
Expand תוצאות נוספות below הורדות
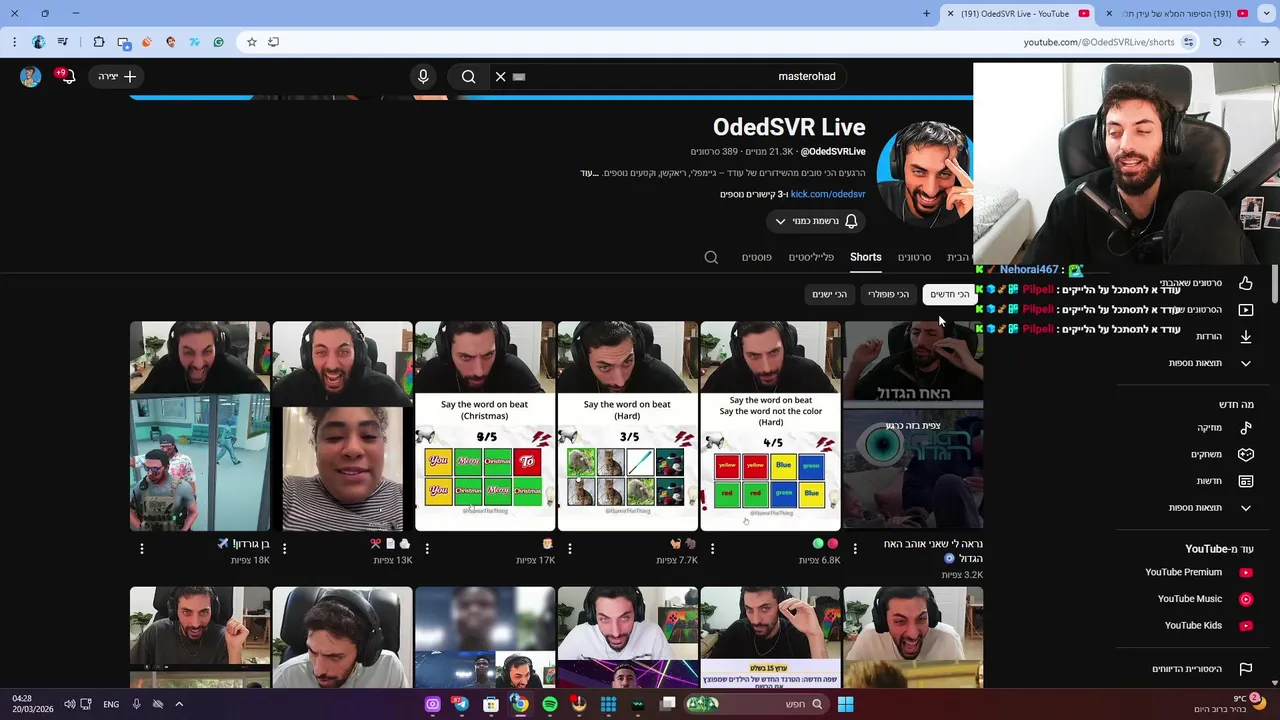point(1209,363)
